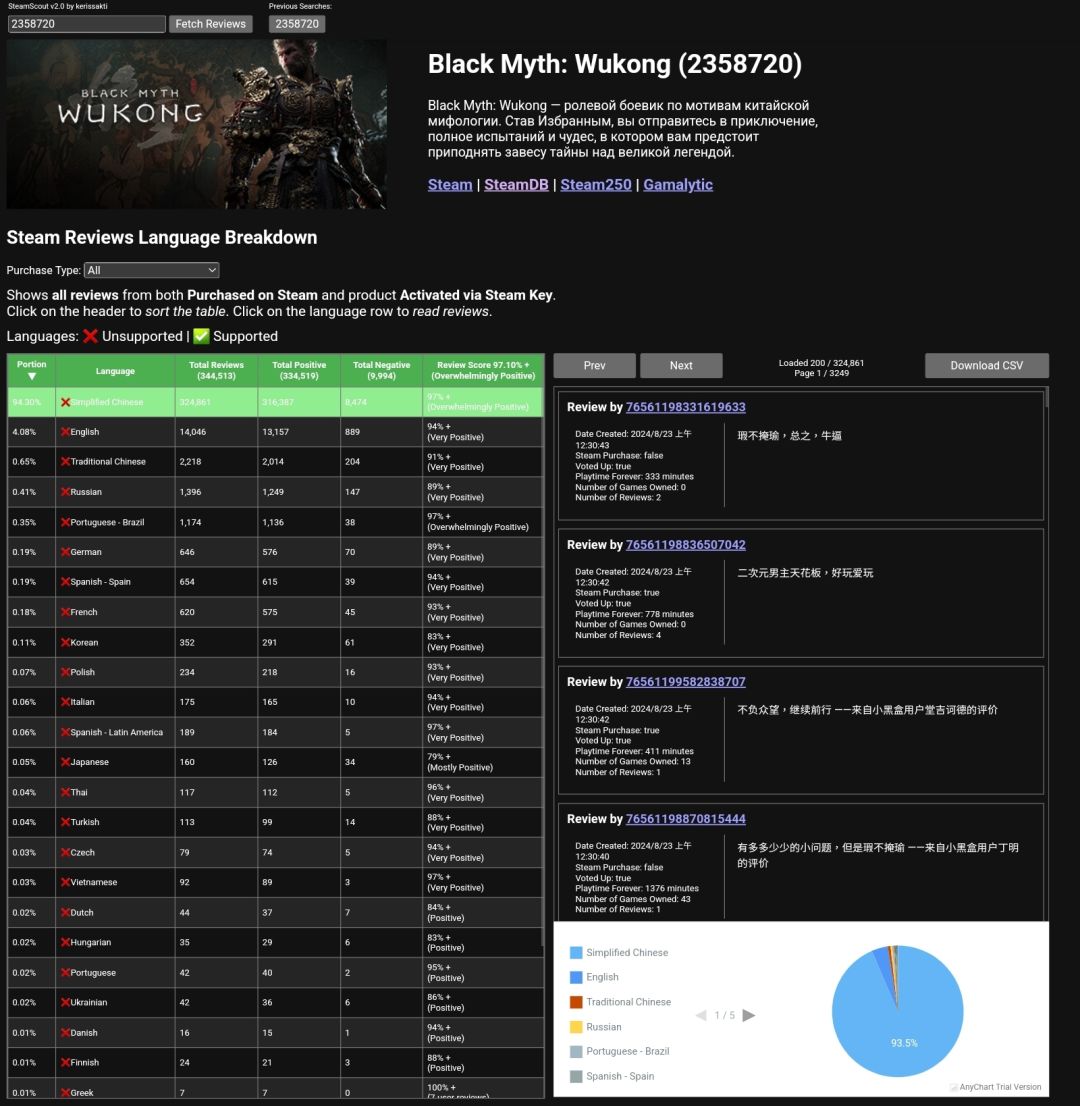Click red X icon beside Russian
Screen dimensions: 1080x1106
pyautogui.click(x=65, y=492)
